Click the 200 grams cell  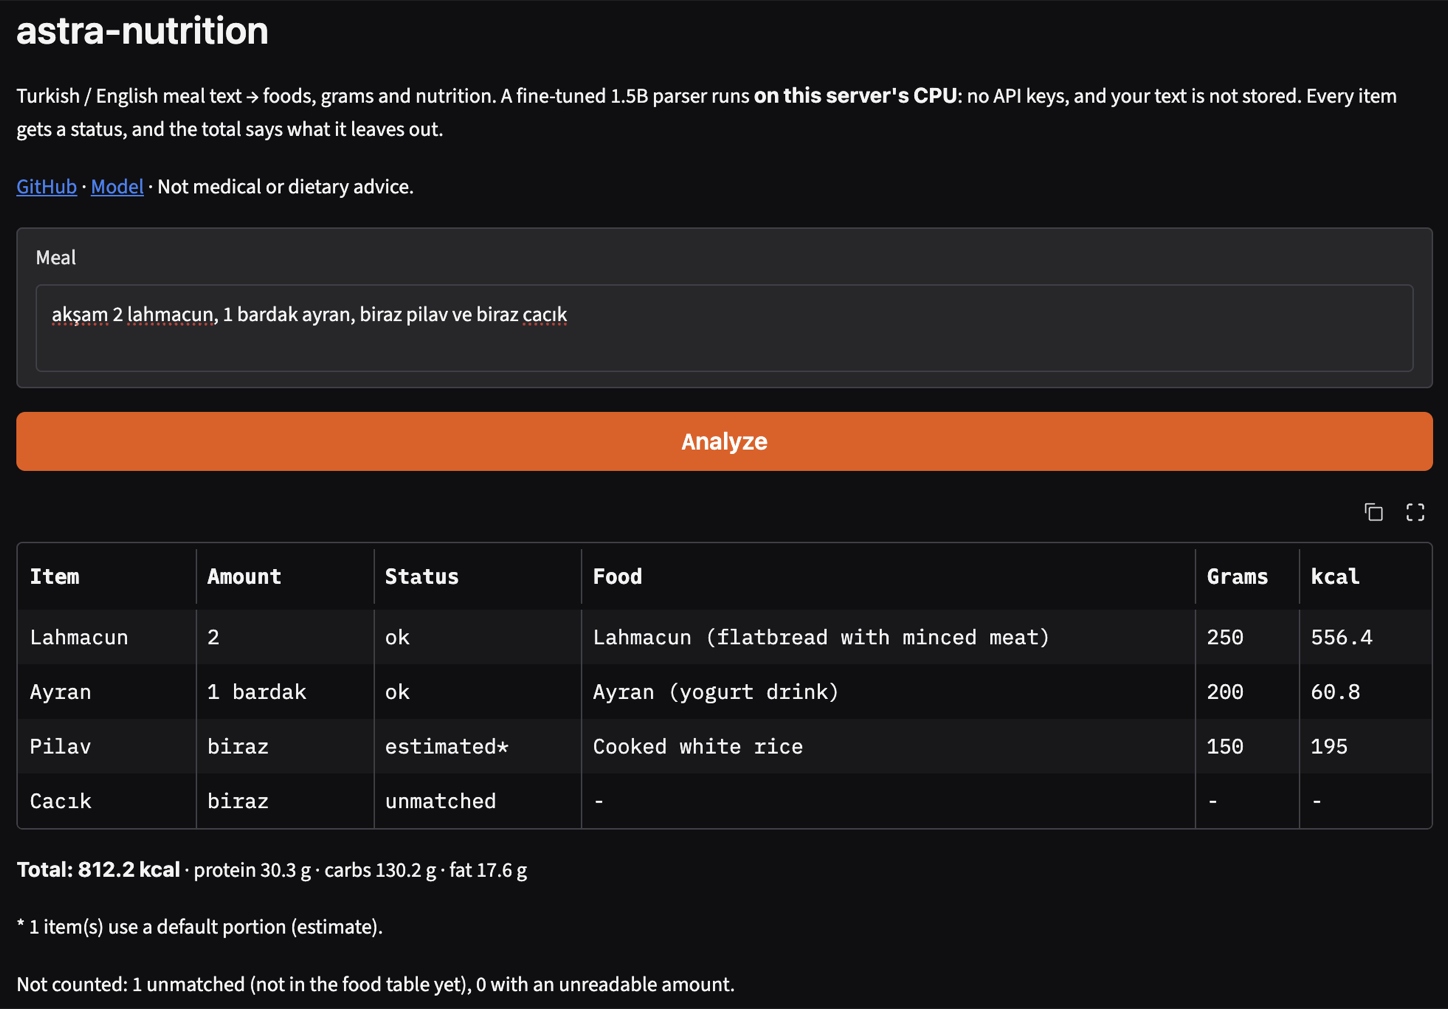[x=1247, y=692]
